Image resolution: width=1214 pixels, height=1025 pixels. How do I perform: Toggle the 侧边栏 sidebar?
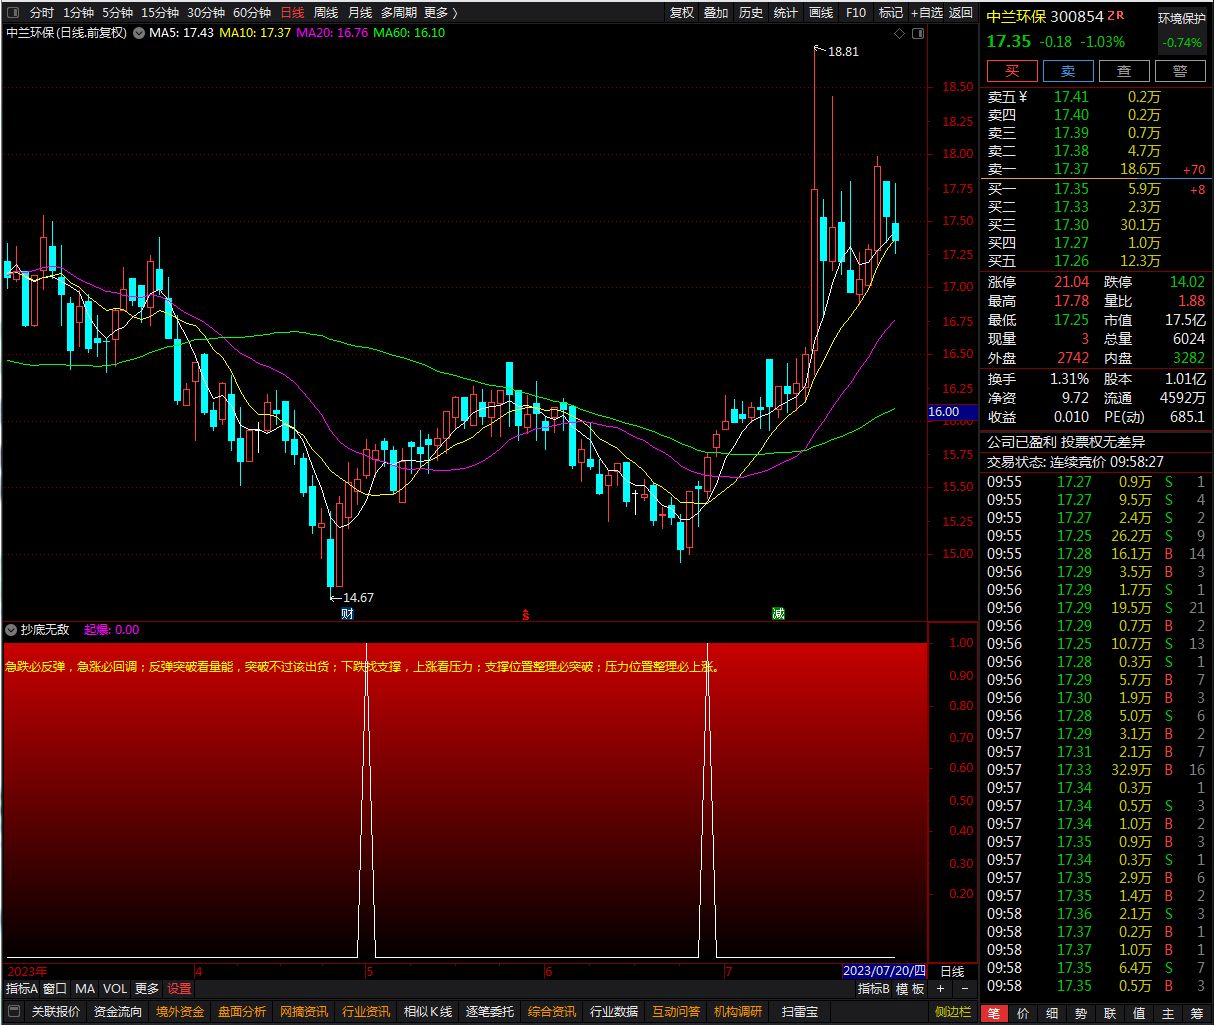coord(953,1012)
